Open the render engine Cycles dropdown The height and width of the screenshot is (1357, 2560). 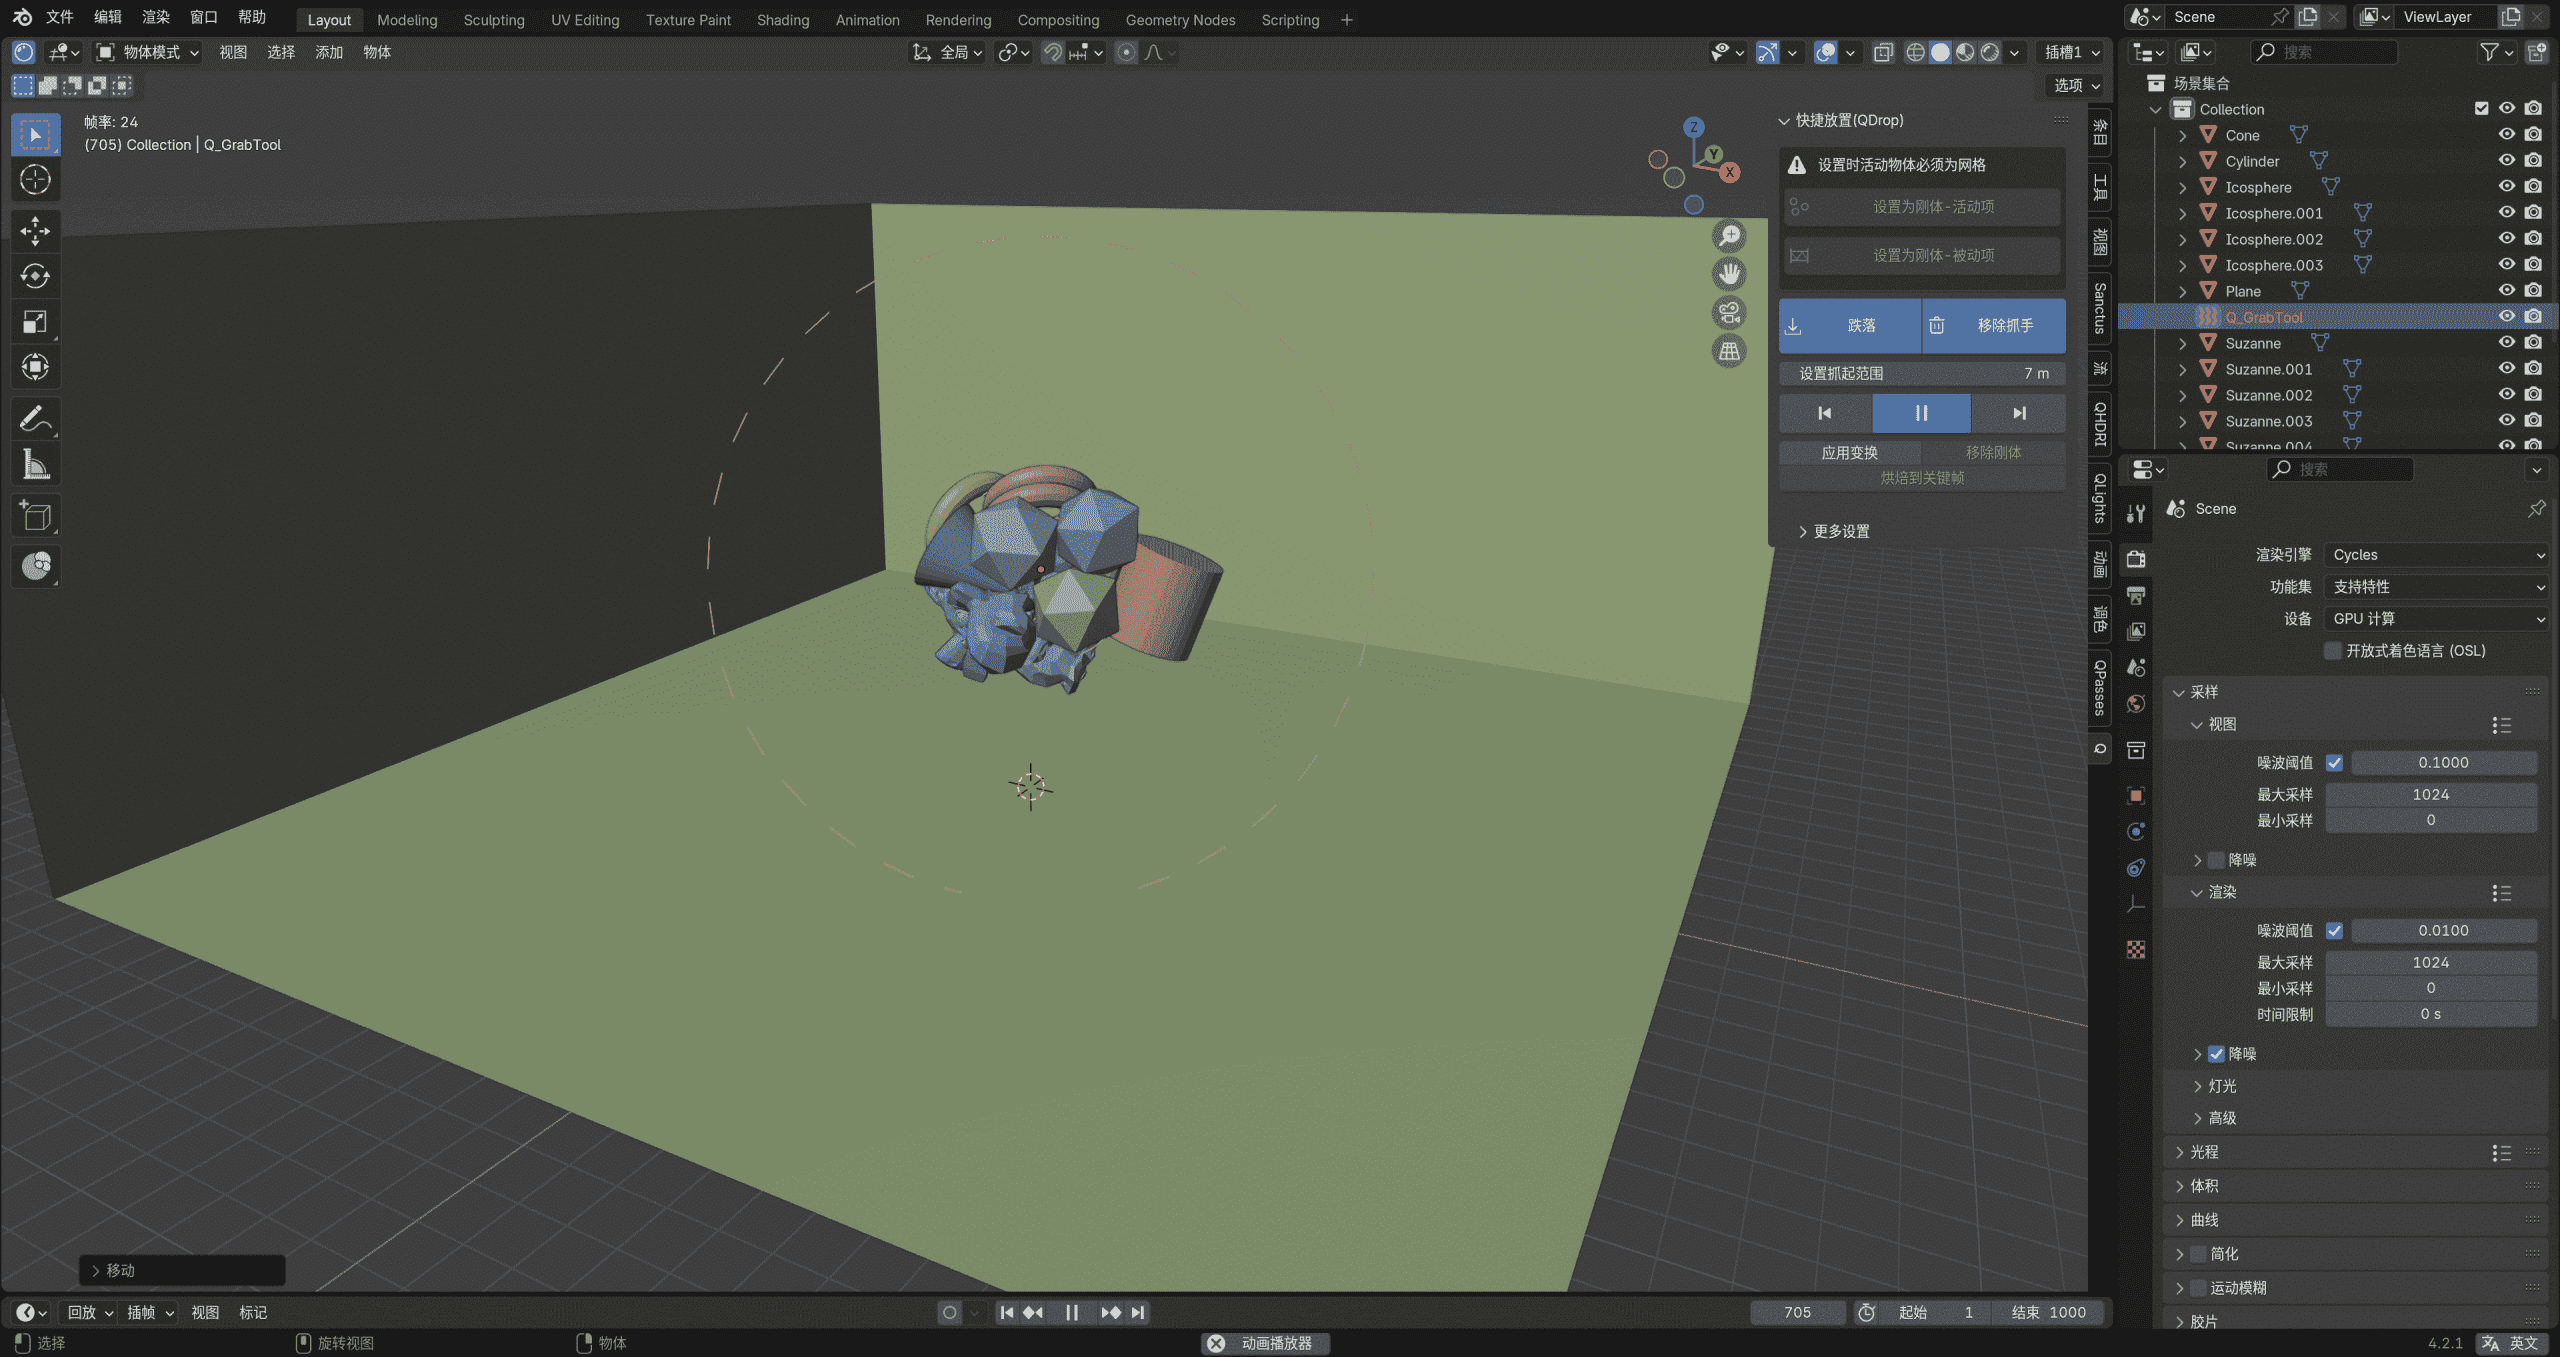[x=2435, y=555]
